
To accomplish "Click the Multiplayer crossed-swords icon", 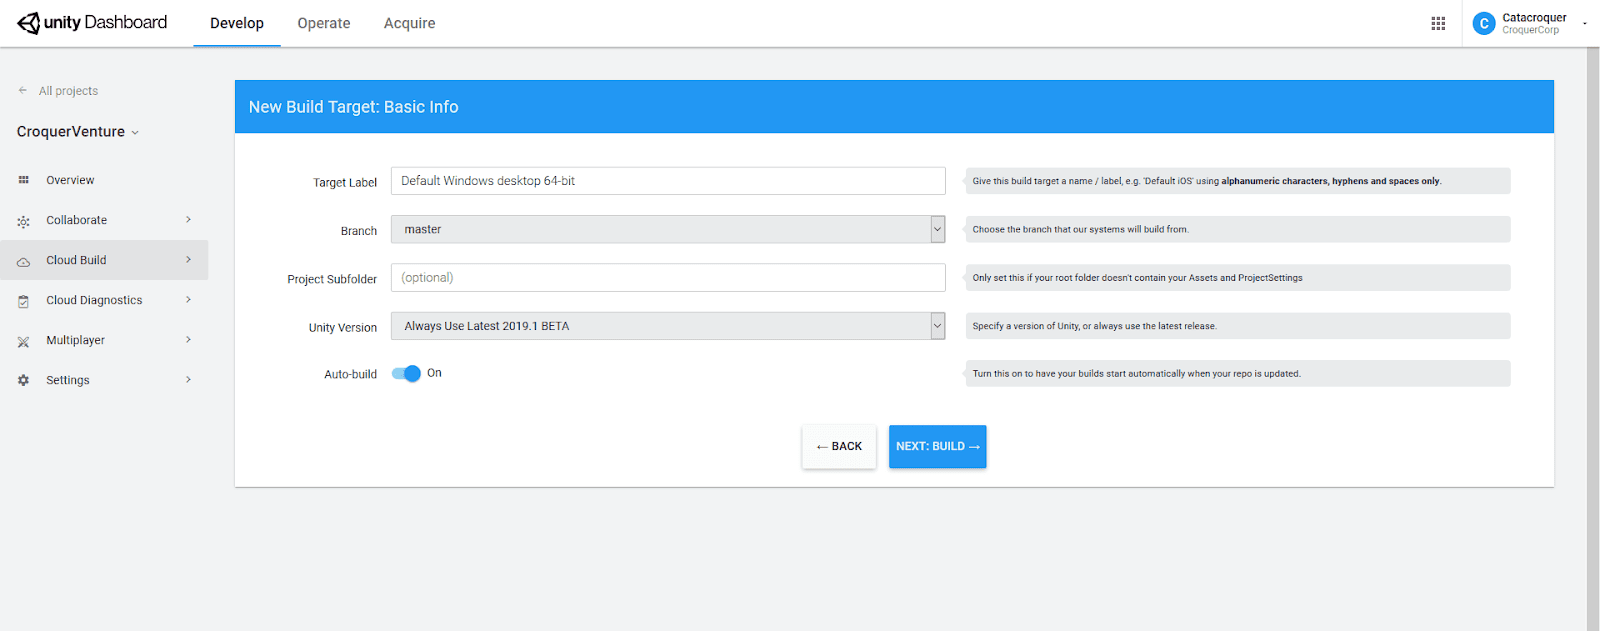I will coord(23,341).
